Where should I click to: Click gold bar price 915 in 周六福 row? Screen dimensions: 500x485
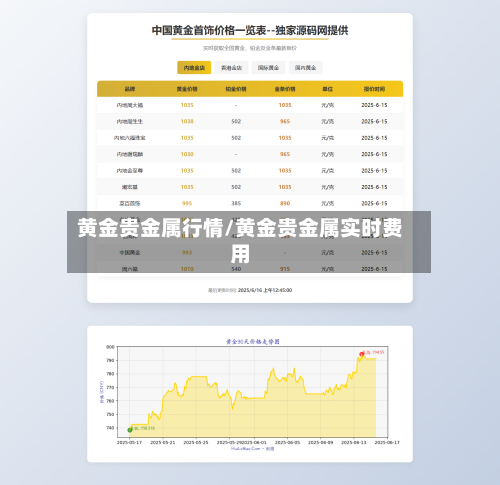[285, 269]
